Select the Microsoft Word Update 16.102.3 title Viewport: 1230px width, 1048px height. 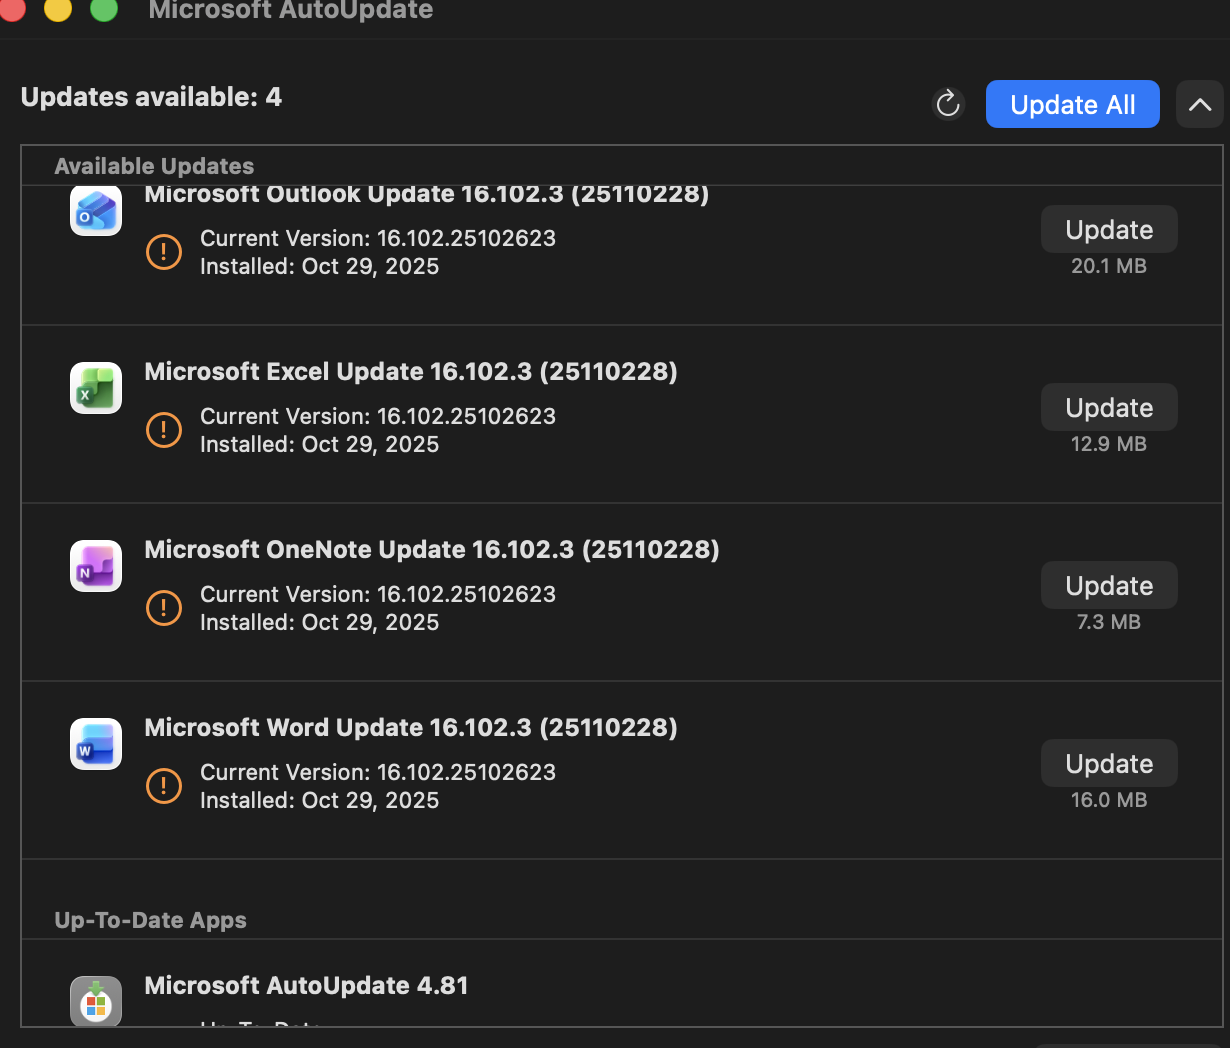(x=411, y=728)
